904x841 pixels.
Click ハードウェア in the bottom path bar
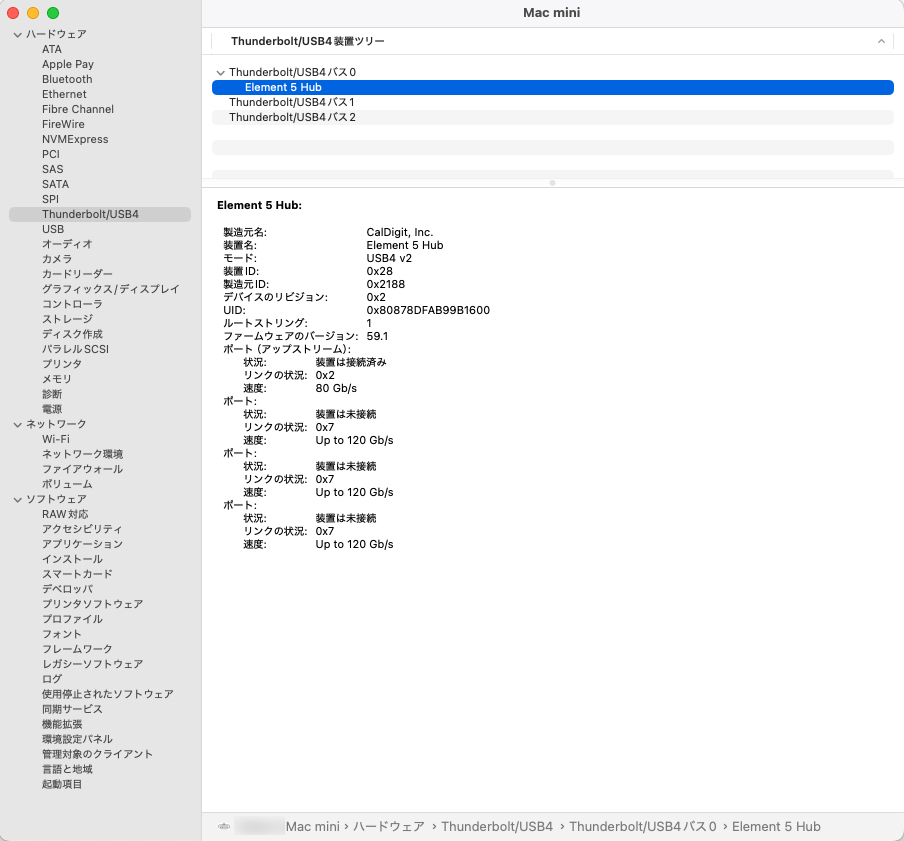(x=389, y=827)
